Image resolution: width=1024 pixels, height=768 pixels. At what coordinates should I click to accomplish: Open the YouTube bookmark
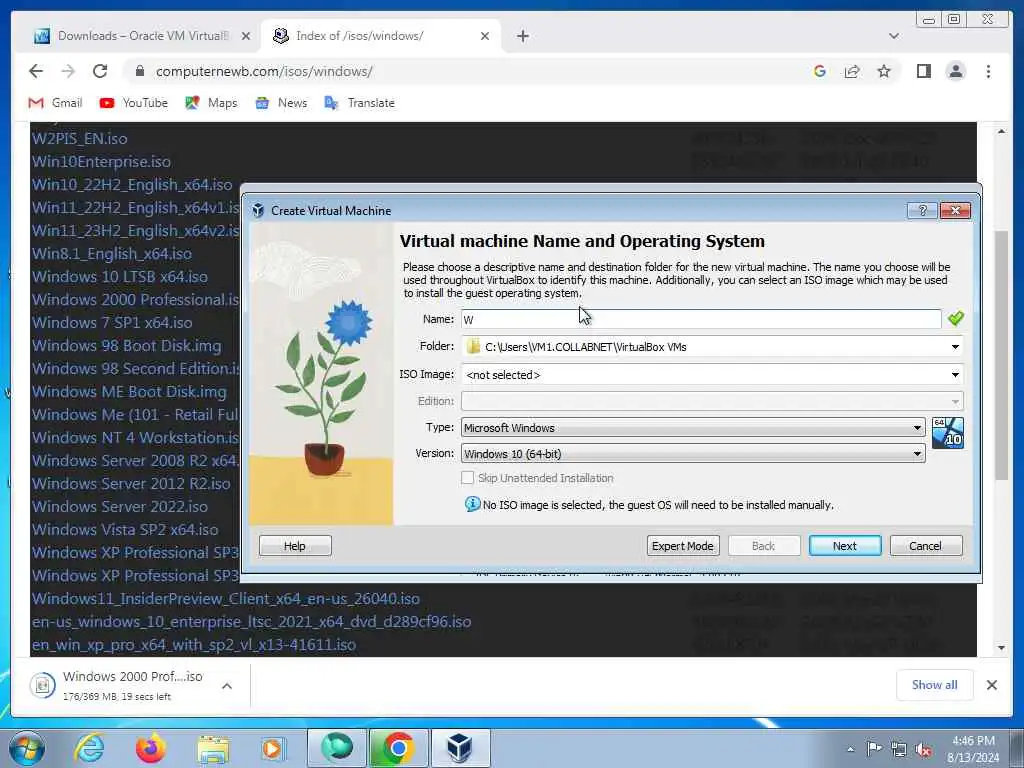click(x=133, y=103)
